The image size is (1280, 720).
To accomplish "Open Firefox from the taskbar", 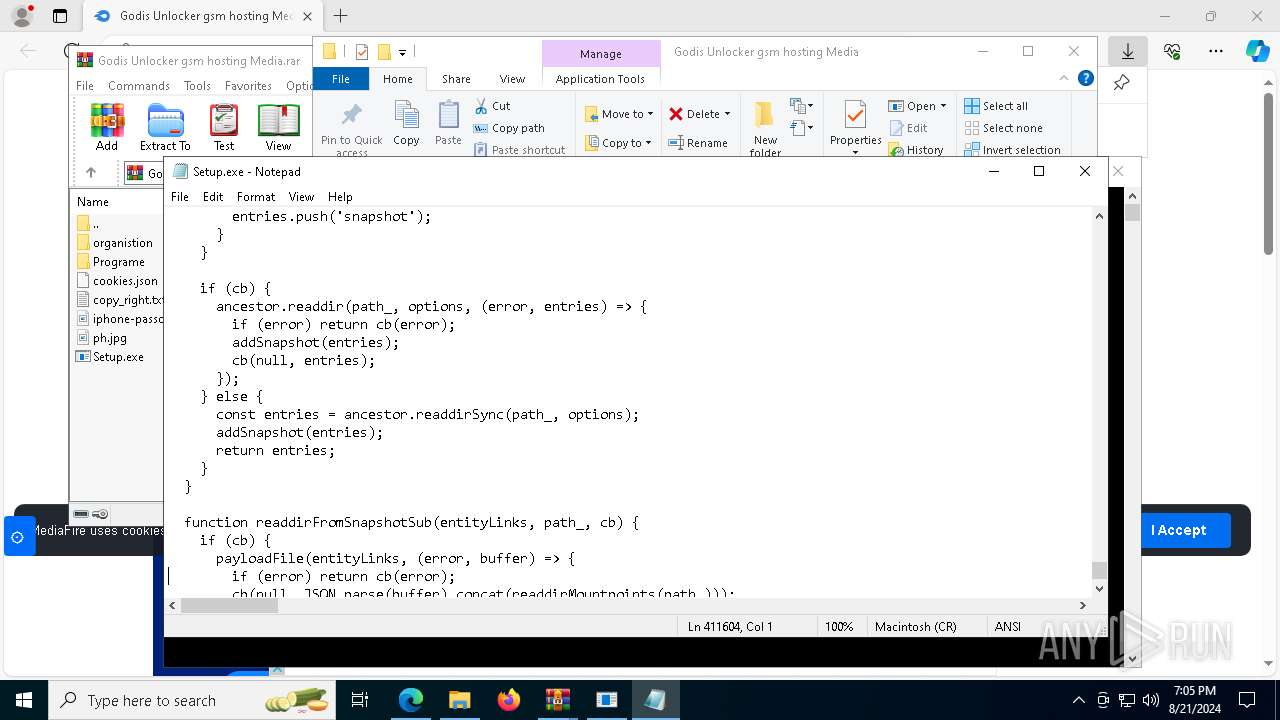I will [509, 700].
